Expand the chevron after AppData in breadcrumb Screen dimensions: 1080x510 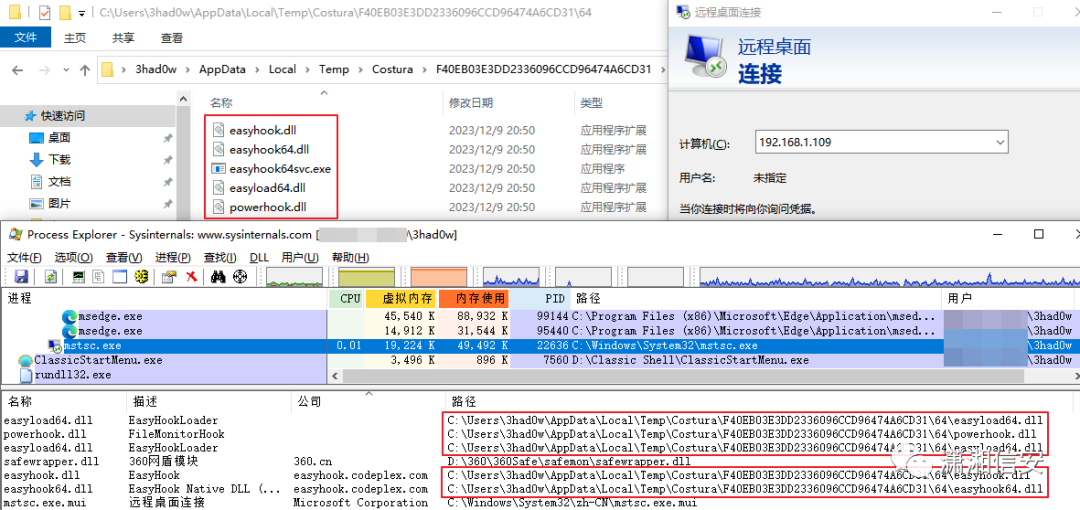(256, 70)
